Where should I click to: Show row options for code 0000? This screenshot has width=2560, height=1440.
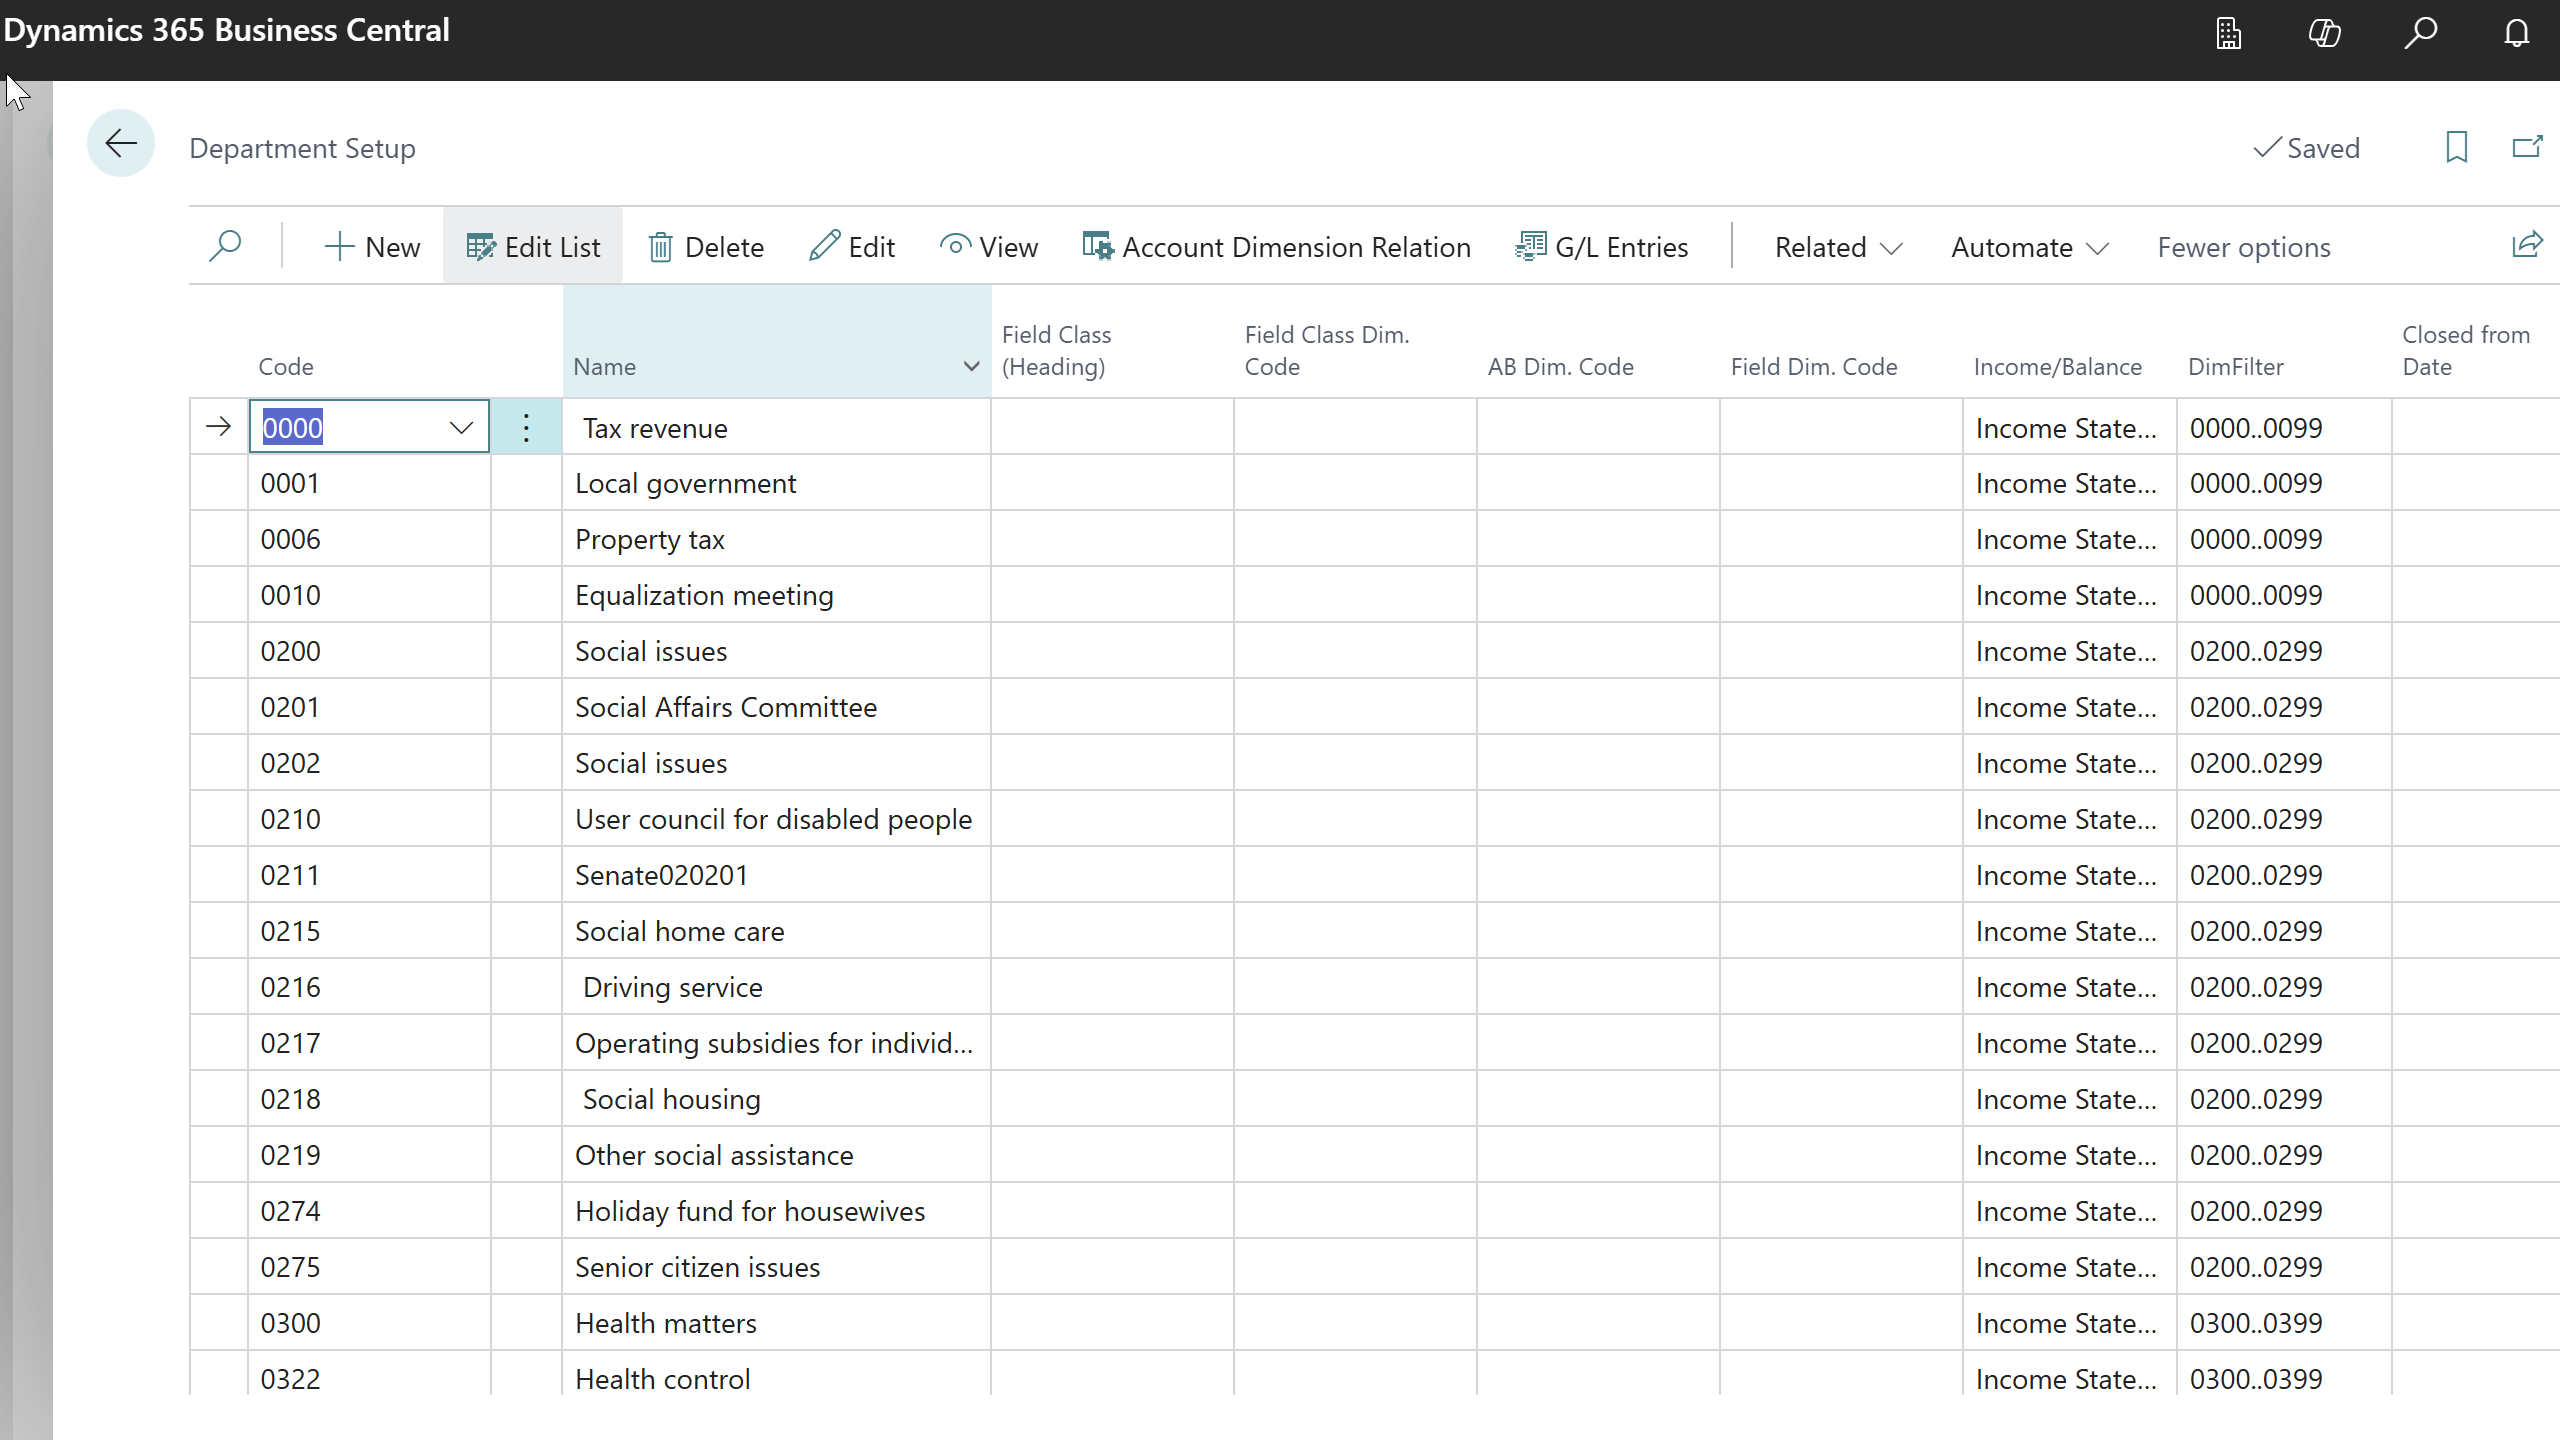point(526,428)
